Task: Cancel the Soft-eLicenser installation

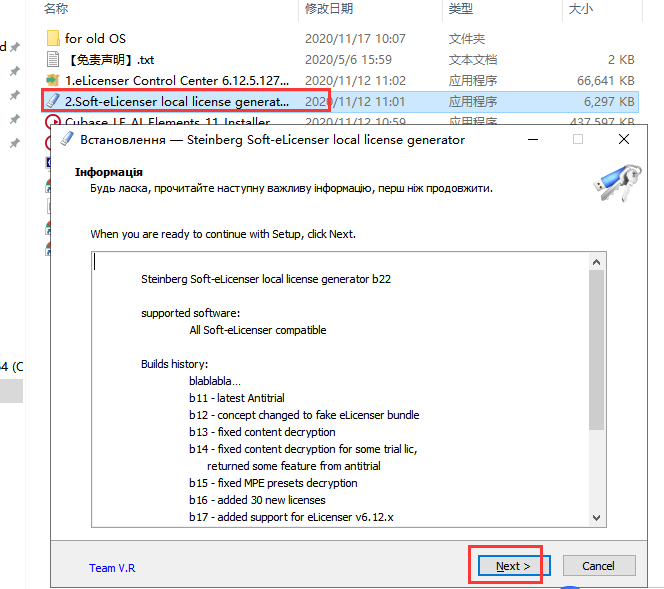Action: [598, 566]
